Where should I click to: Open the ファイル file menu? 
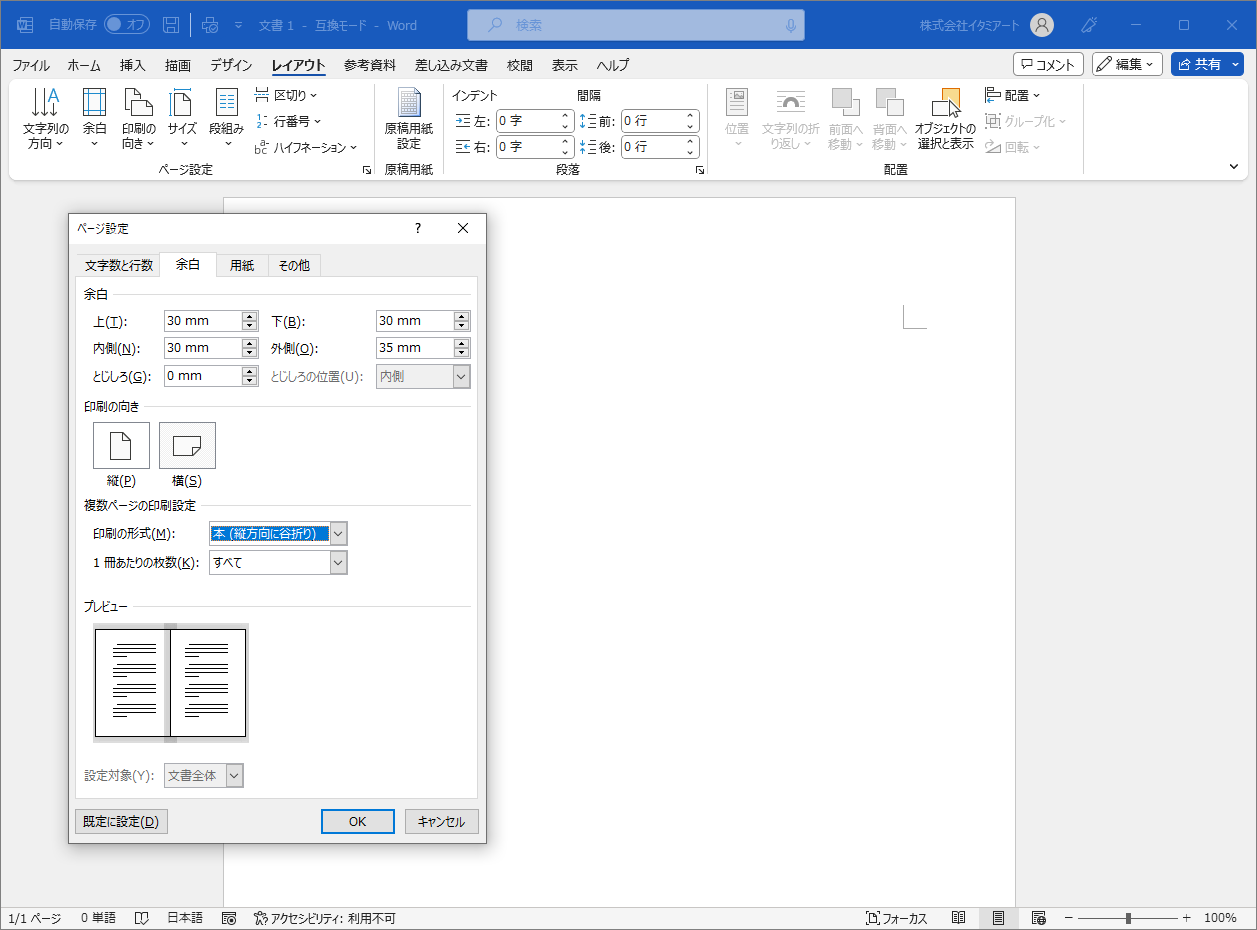tap(31, 65)
